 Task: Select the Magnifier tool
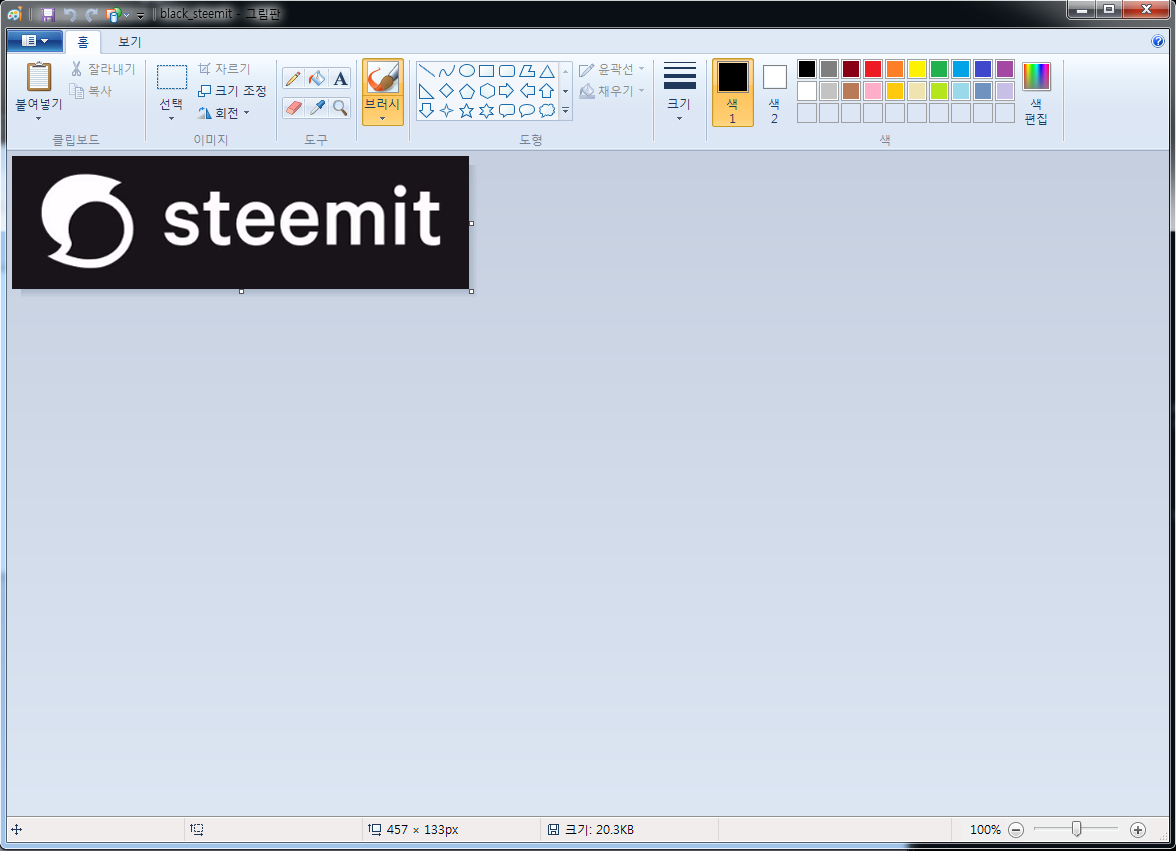coord(340,108)
